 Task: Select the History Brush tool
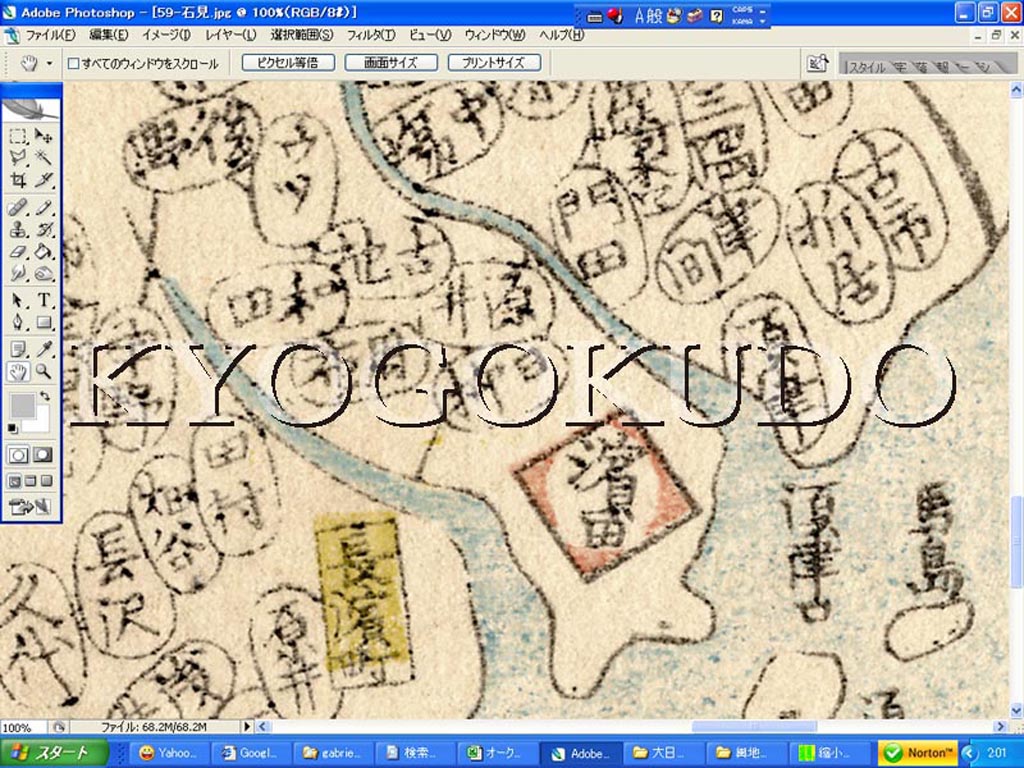coord(43,230)
